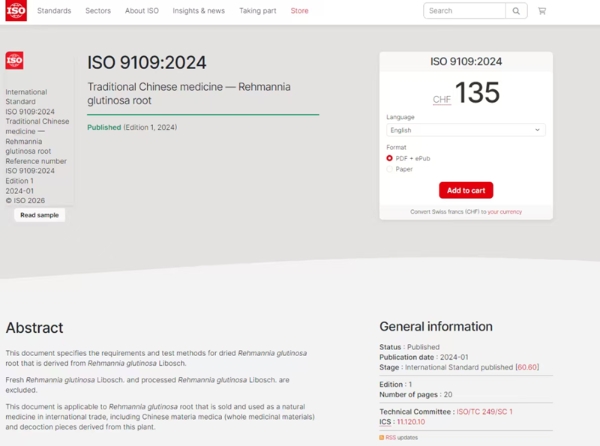Expand the Language dropdown showing English
Image resolution: width=600 pixels, height=446 pixels.
(x=466, y=130)
